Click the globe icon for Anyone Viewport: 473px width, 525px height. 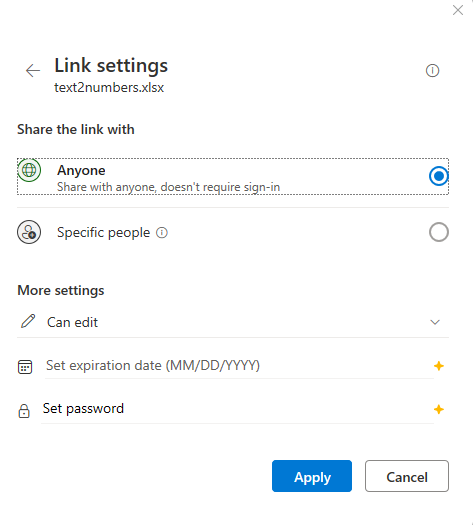tap(29, 170)
